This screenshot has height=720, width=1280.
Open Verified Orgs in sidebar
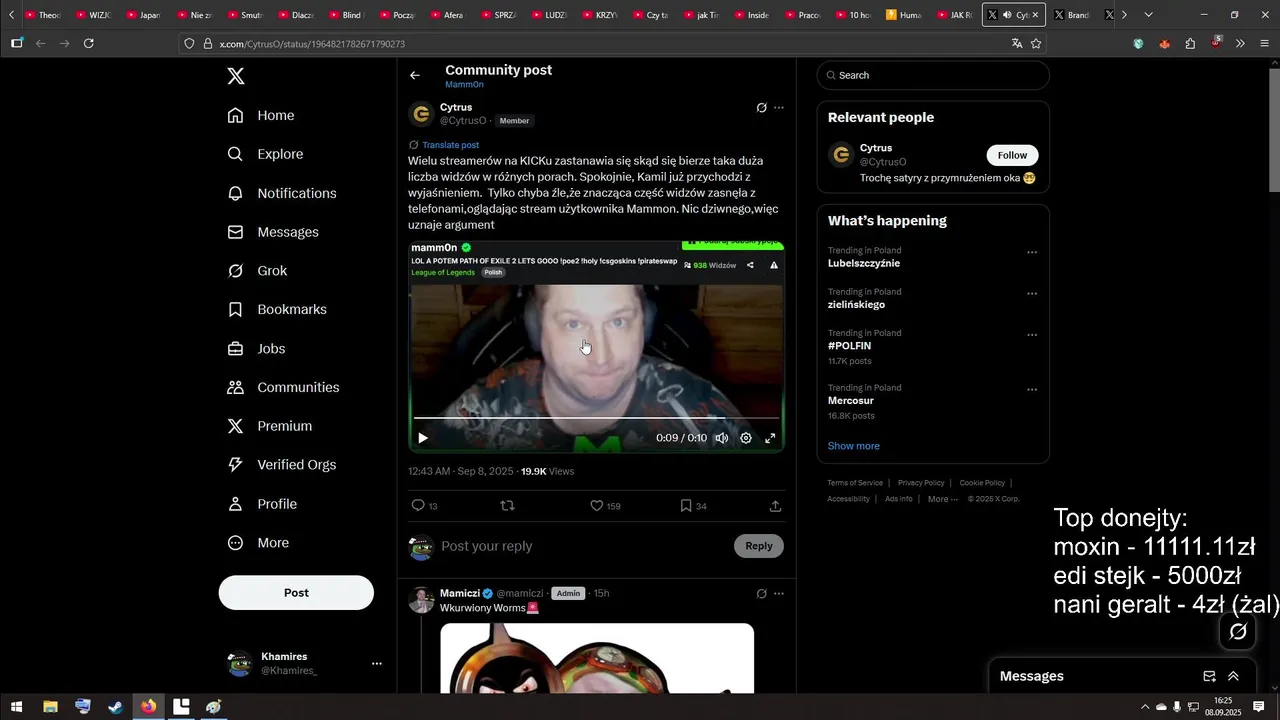tap(281, 465)
